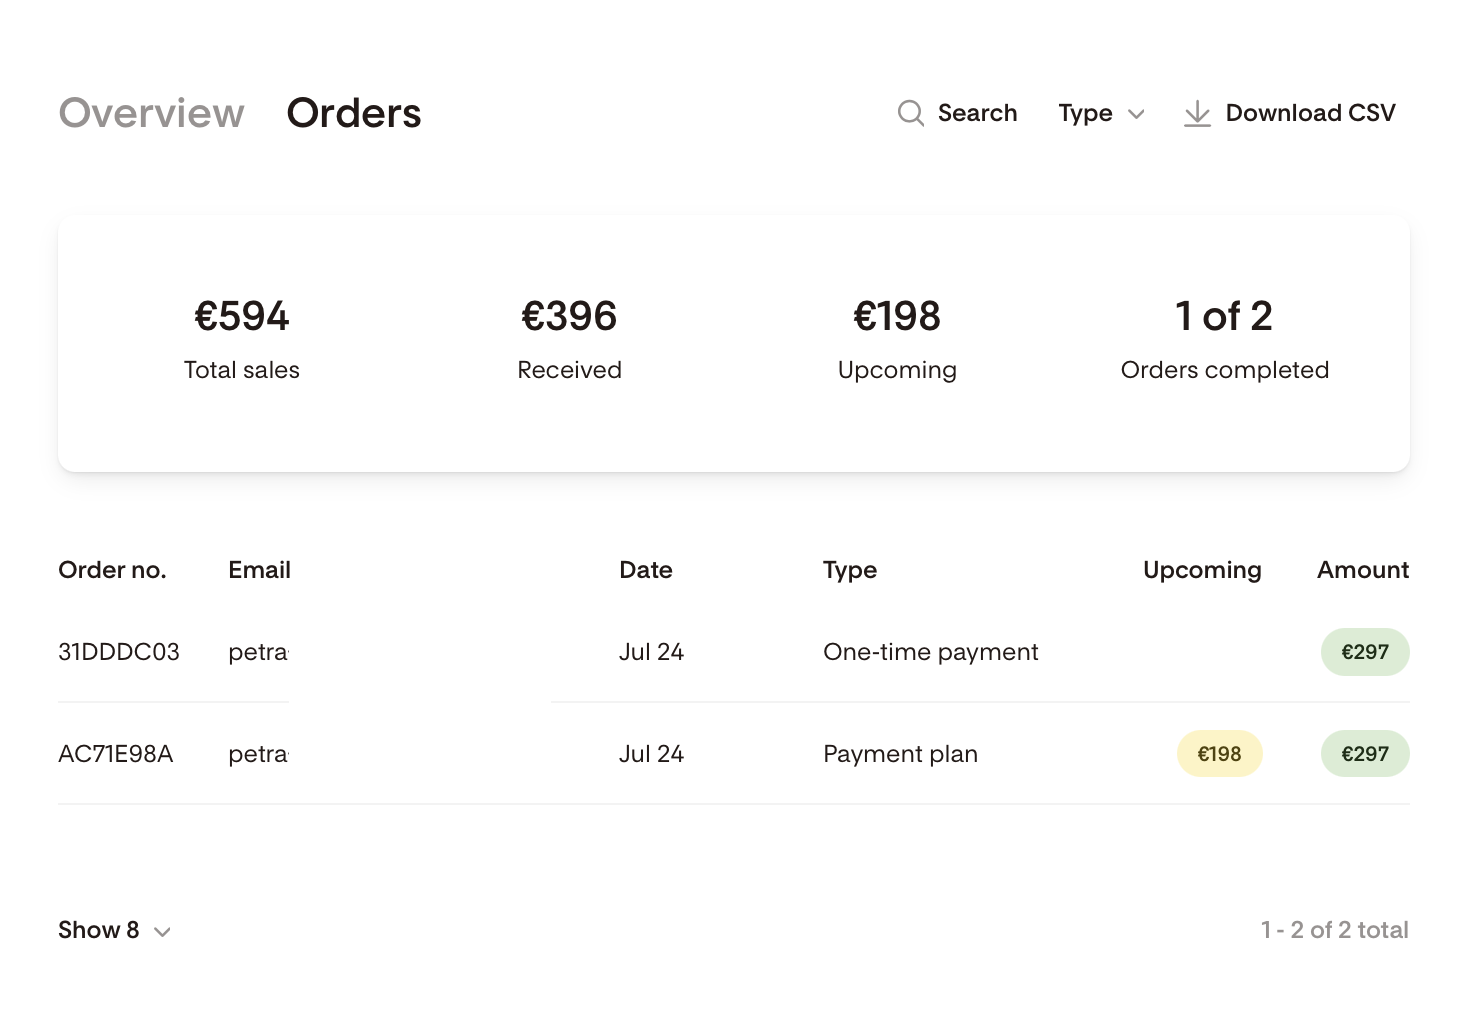Click the Amount column header
The image size is (1462, 1014).
(x=1363, y=570)
